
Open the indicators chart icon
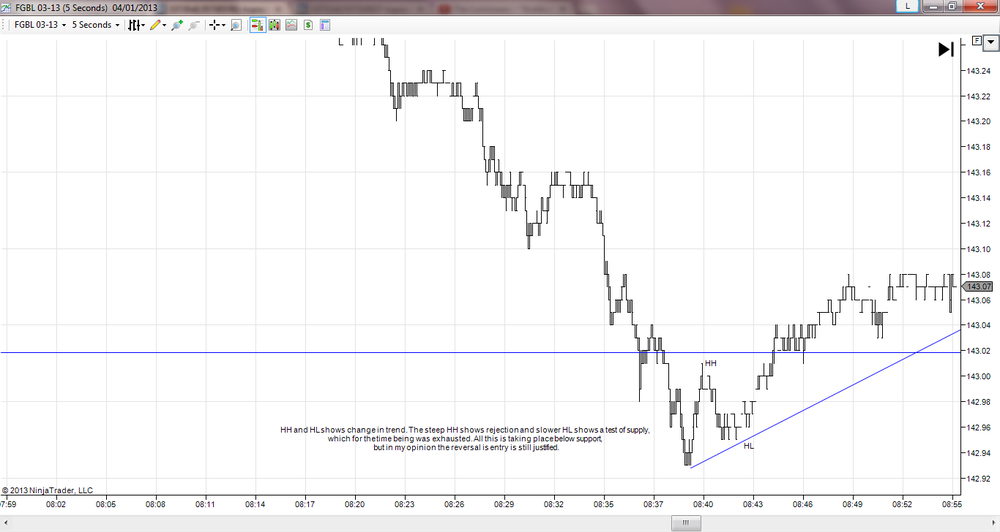coord(291,25)
